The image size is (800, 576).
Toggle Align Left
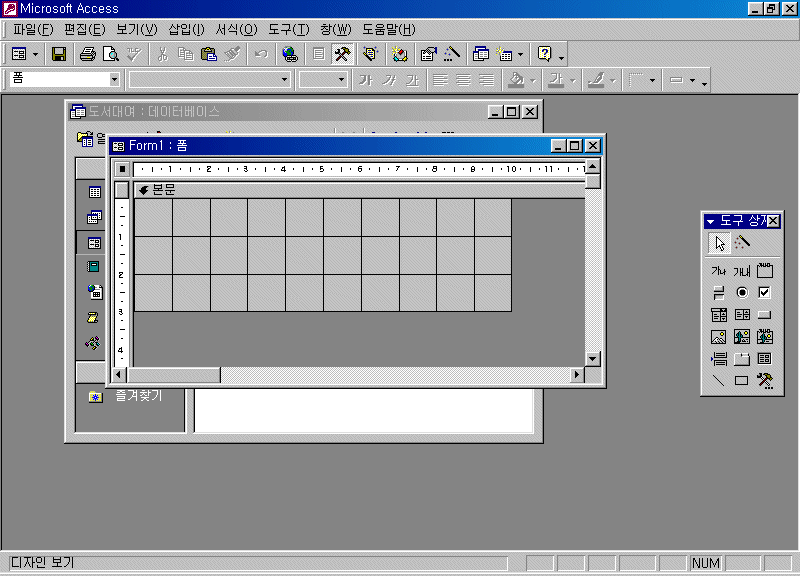tap(440, 80)
